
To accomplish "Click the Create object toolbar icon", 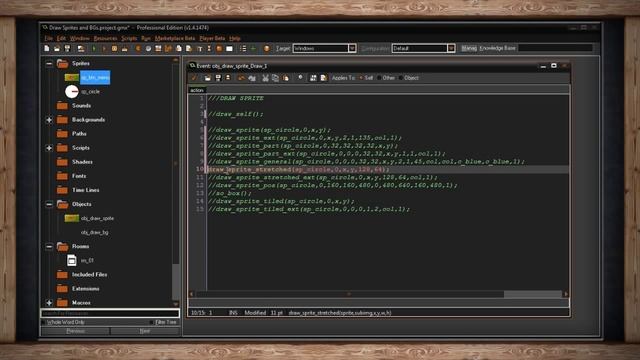I will click(219, 49).
